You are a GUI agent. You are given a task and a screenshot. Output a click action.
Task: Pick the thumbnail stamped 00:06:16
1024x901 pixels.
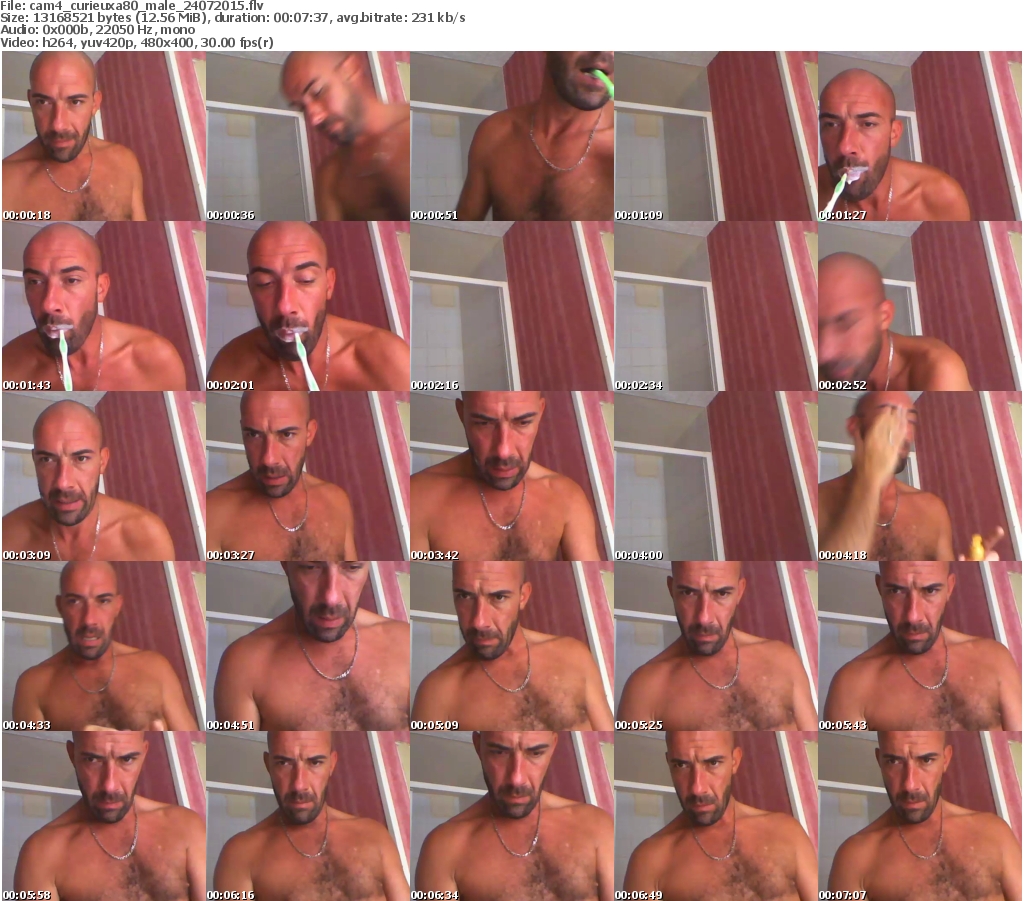click(308, 816)
